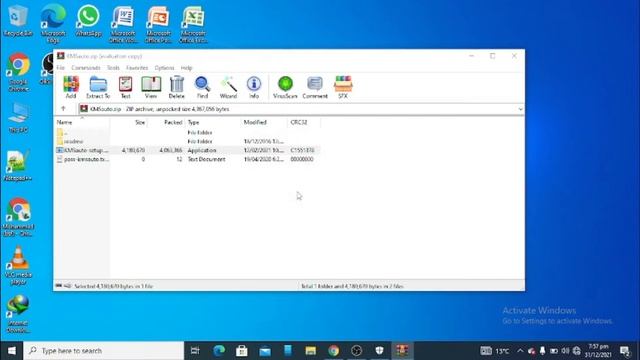Click the Google Chrome desktop shortcut

(x=18, y=72)
